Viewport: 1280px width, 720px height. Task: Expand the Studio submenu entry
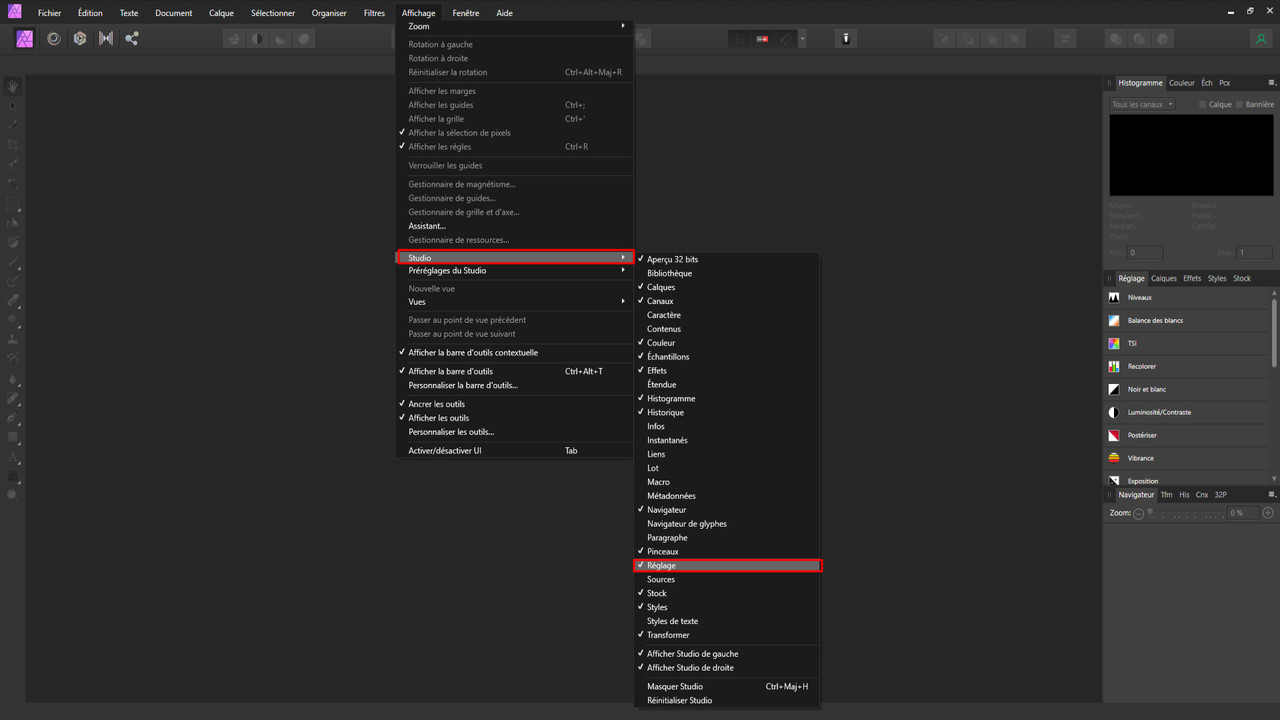515,258
